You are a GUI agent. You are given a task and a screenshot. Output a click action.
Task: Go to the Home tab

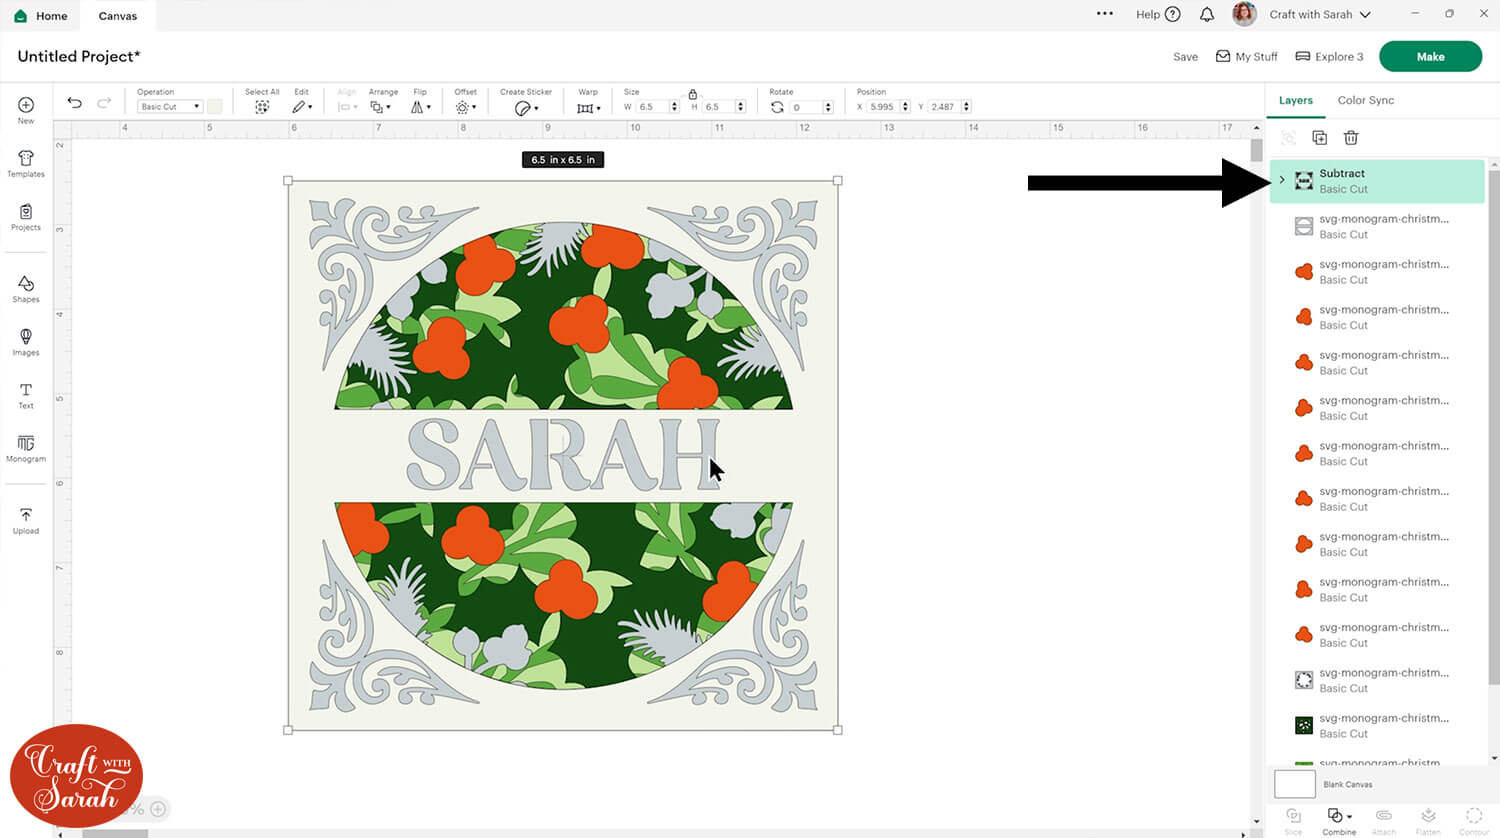pos(41,16)
